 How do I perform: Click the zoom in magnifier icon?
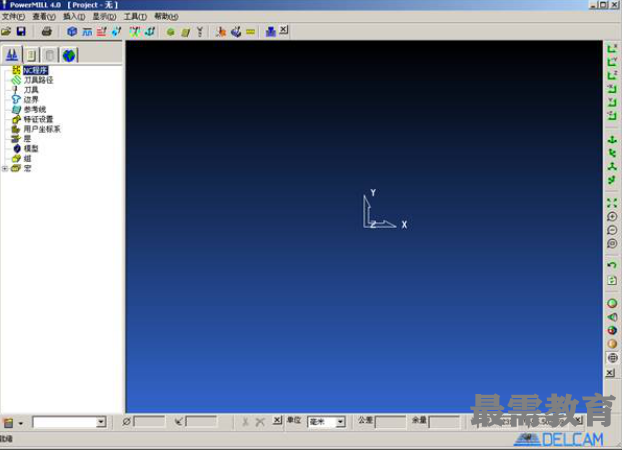612,217
